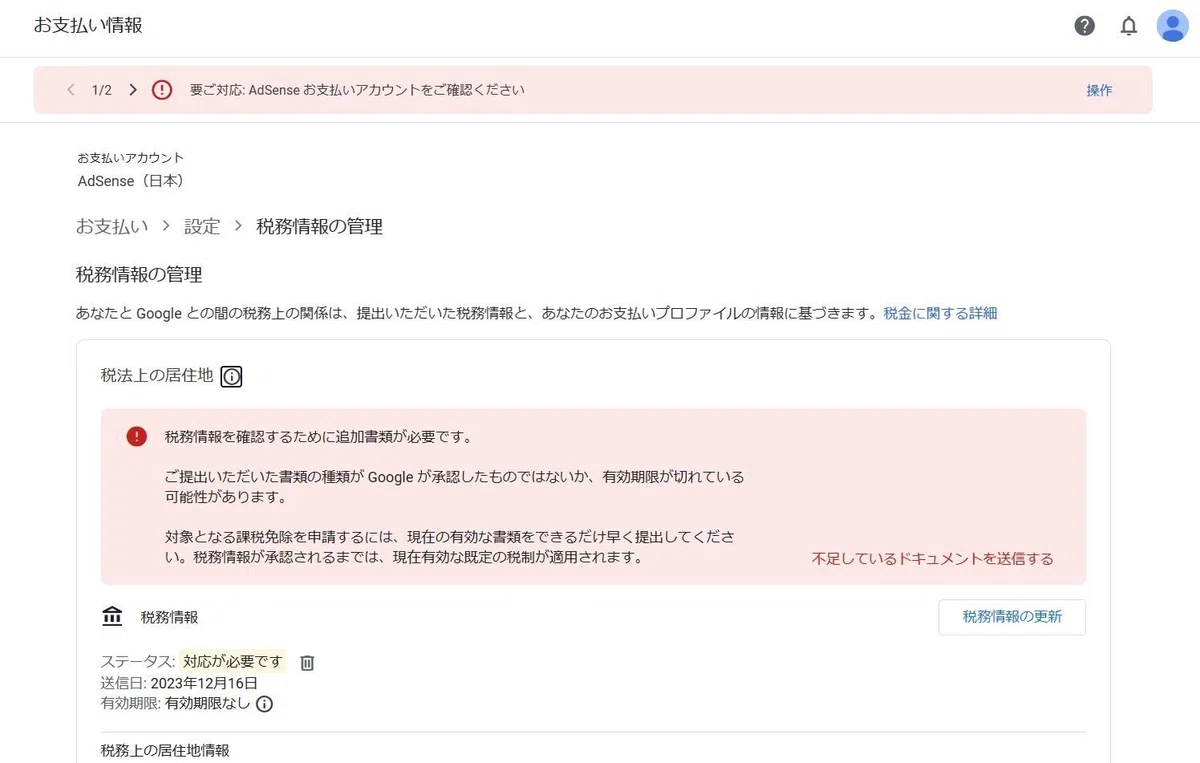The width and height of the screenshot is (1200, 763).
Task: Click the 有効期限なし value
Action: (207, 704)
